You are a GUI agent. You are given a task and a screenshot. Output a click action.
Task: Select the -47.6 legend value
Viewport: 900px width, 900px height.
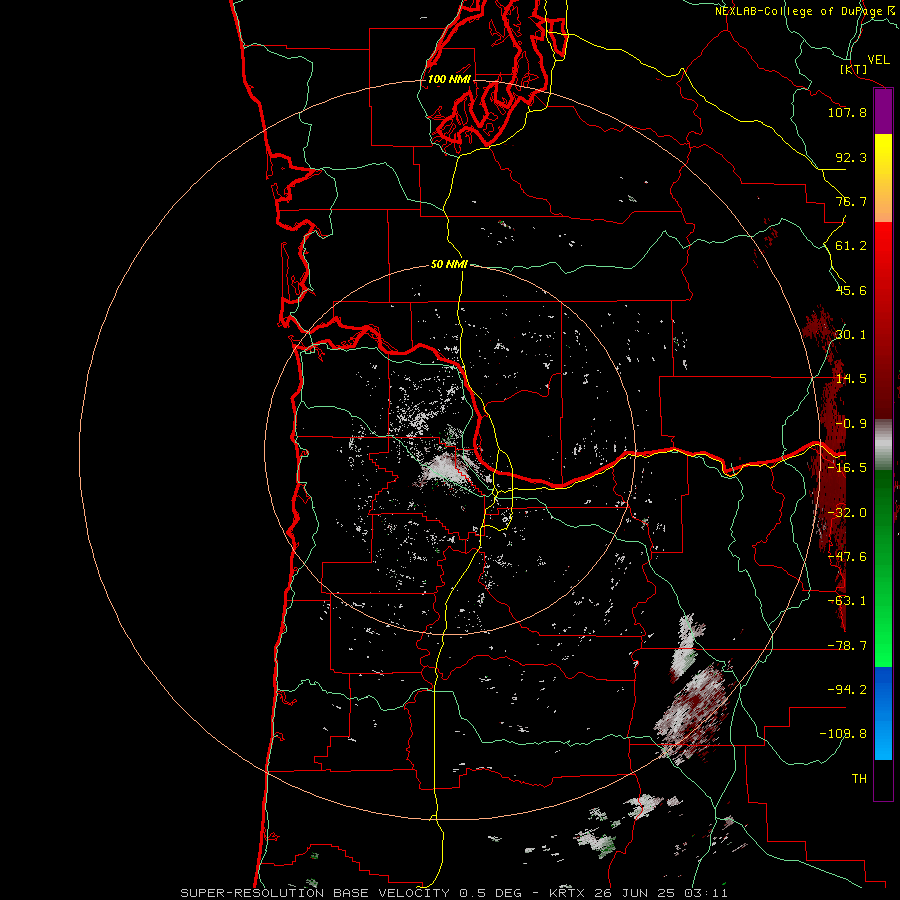click(x=847, y=557)
